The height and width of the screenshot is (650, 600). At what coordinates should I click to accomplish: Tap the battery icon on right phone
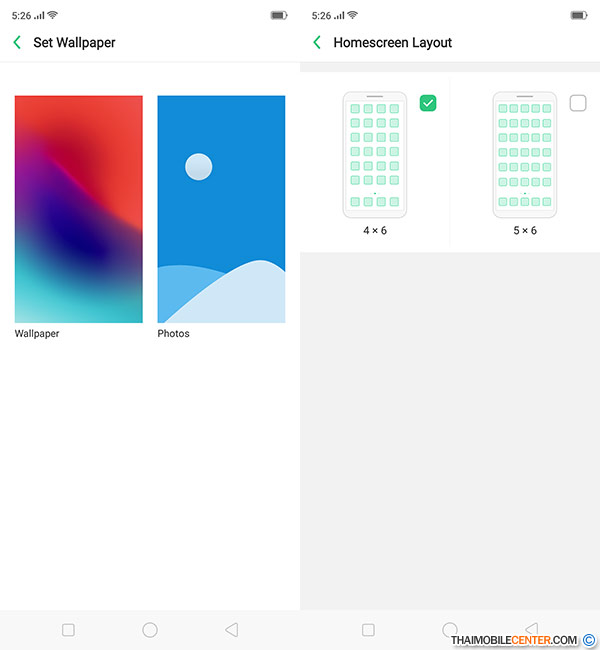click(x=579, y=15)
